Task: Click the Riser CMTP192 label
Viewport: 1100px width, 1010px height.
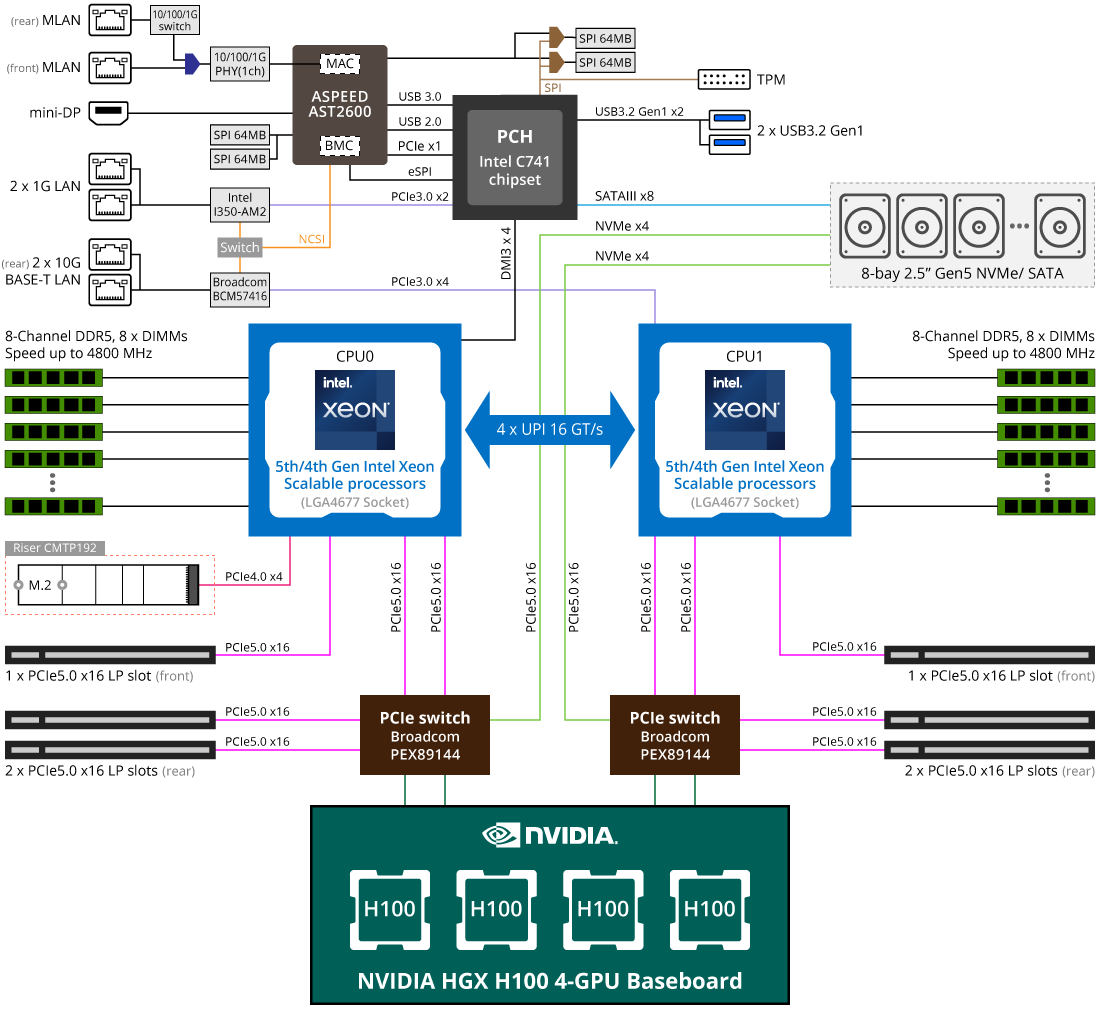Action: point(55,548)
